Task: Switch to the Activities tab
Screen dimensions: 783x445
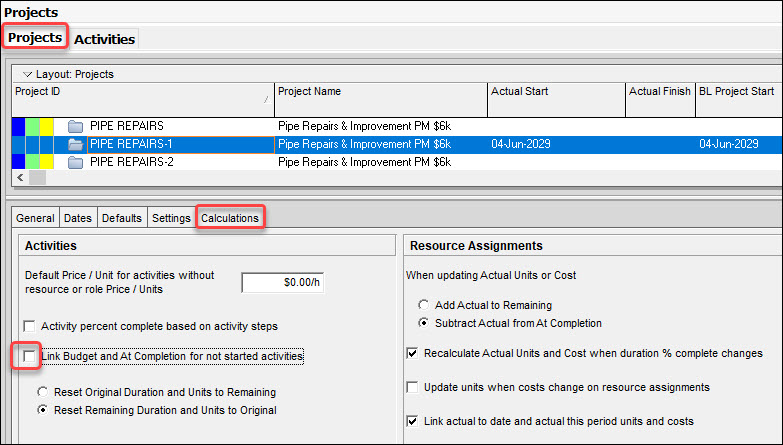Action: click(105, 39)
